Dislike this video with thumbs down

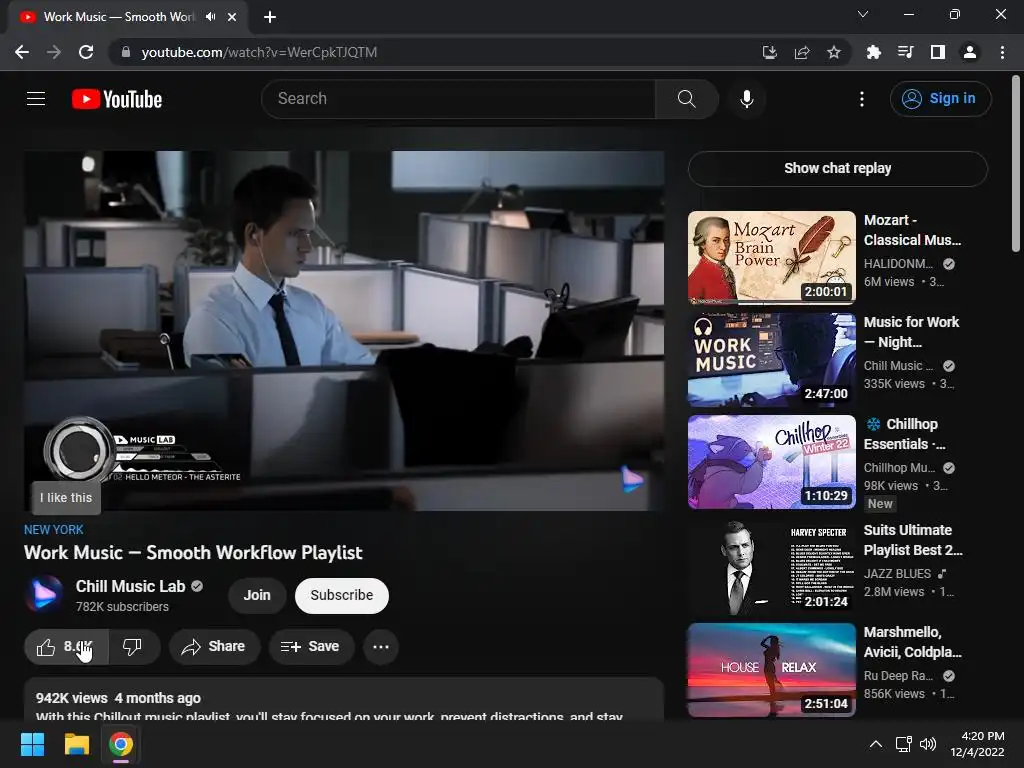(x=133, y=647)
